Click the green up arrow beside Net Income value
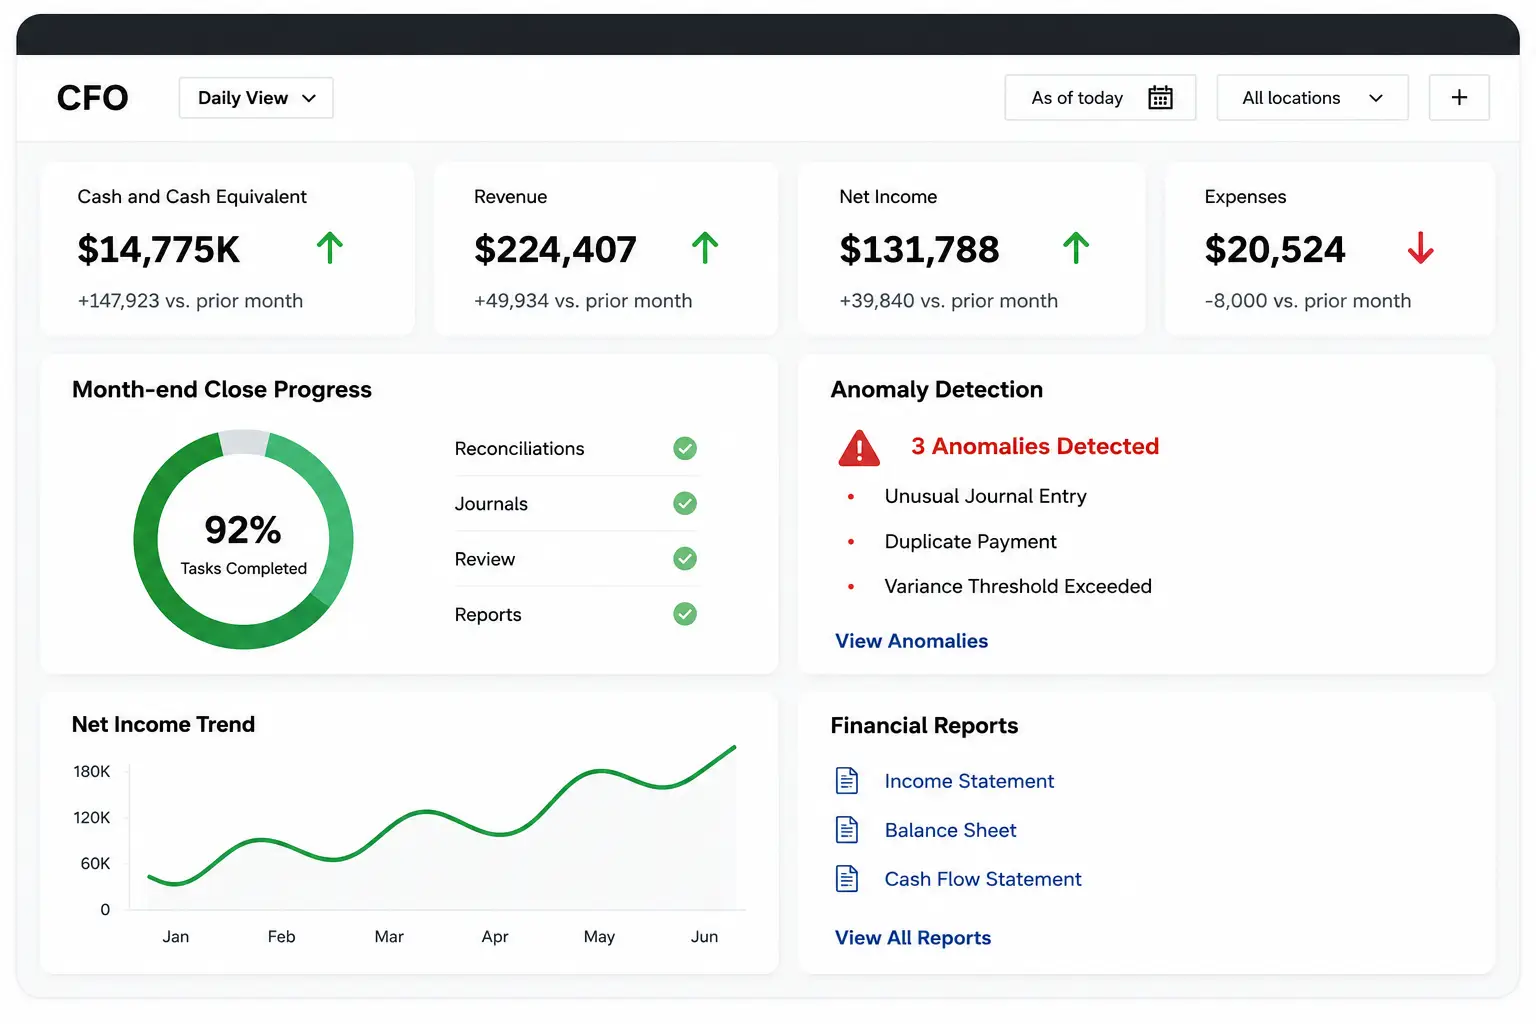Image resolution: width=1536 pixels, height=1024 pixels. pos(1076,247)
